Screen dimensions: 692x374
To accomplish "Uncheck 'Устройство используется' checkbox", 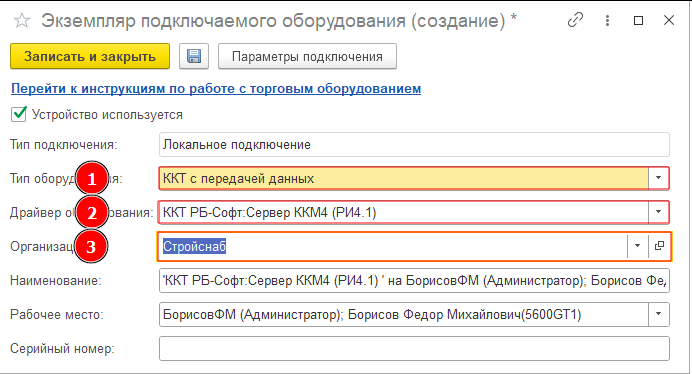I will [19, 114].
